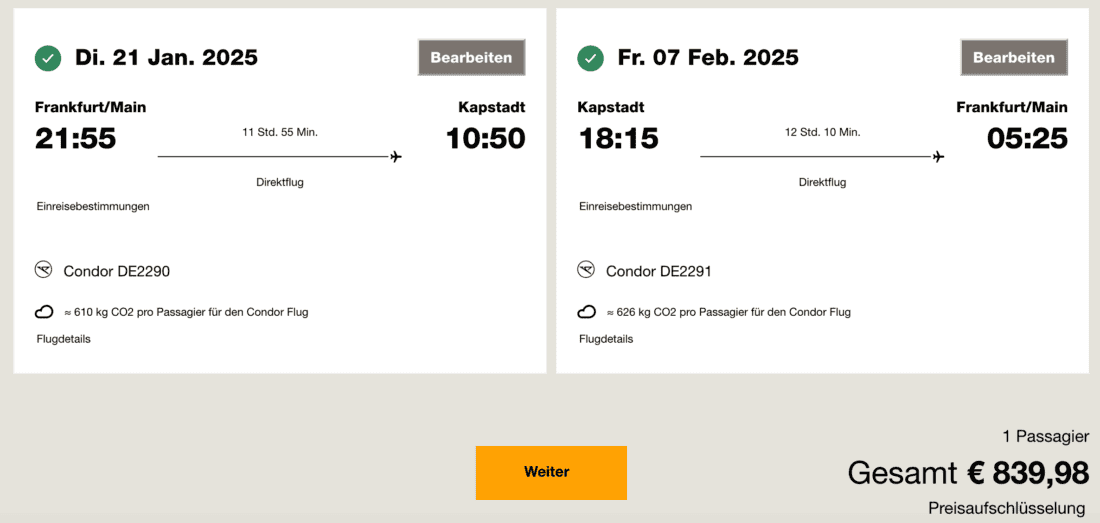Click the Condor logo next to DE2290
This screenshot has height=523, width=1100.
pyautogui.click(x=44, y=270)
